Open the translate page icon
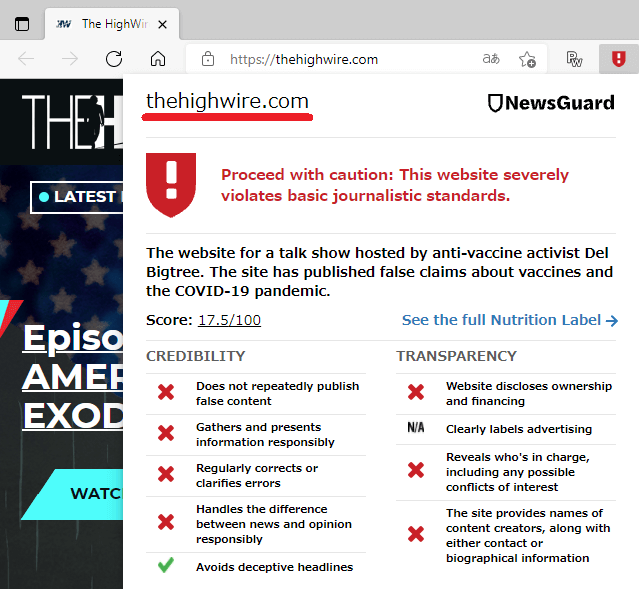Image resolution: width=639 pixels, height=589 pixels. [491, 59]
